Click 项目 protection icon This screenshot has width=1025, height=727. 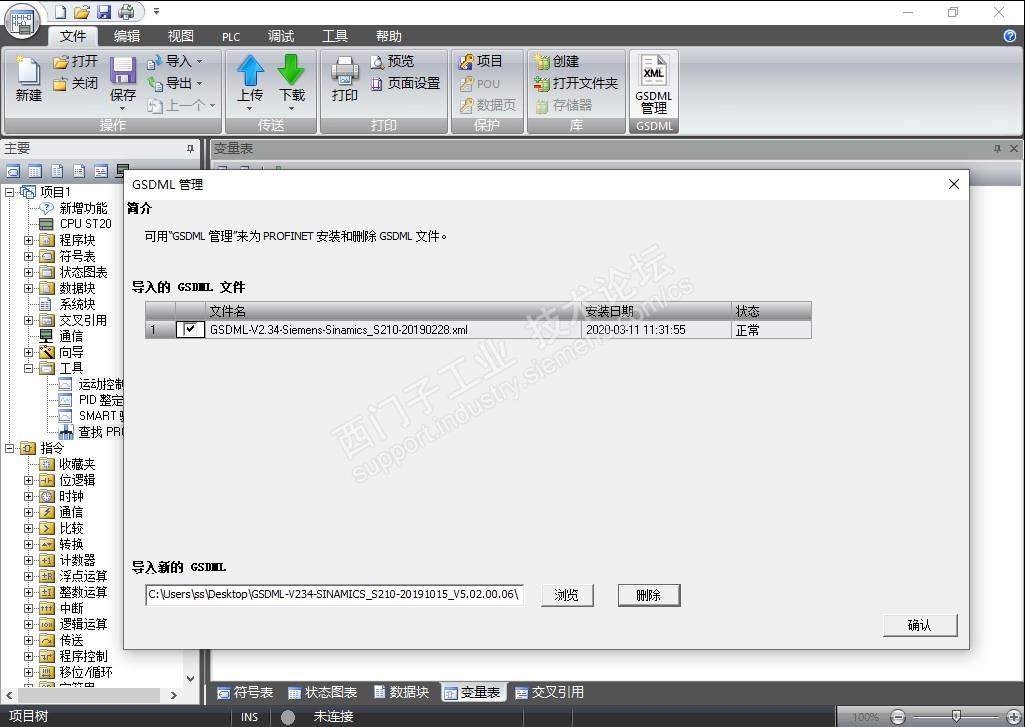click(x=466, y=62)
